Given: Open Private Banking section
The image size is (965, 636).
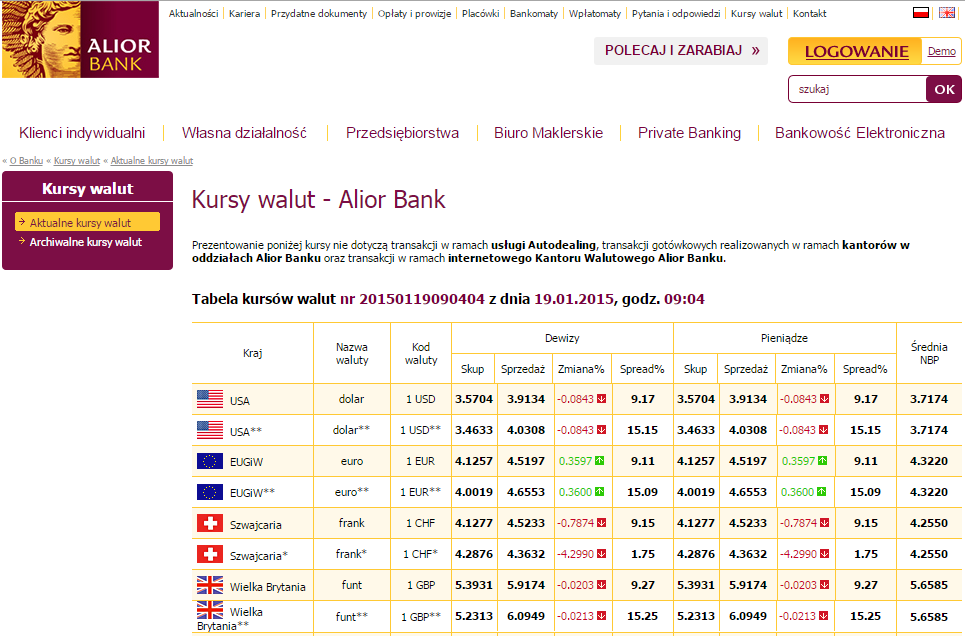Looking at the screenshot, I should [x=689, y=133].
